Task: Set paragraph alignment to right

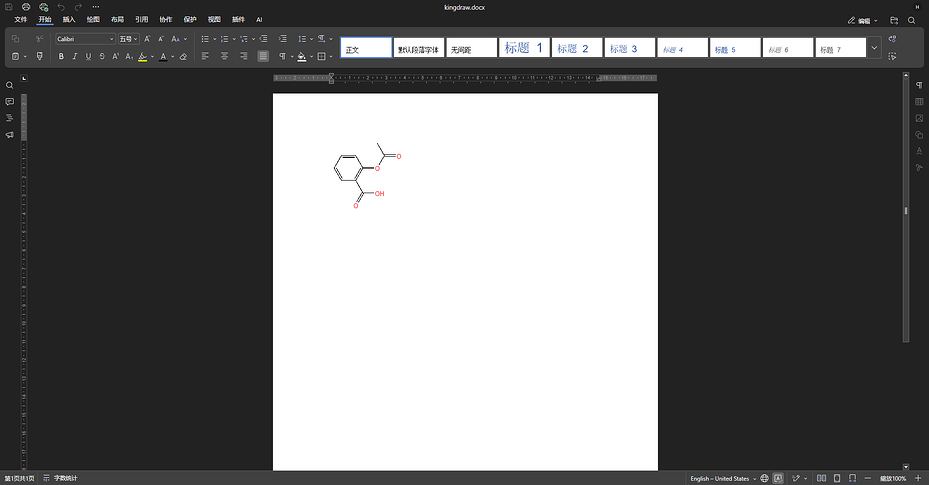Action: (x=244, y=56)
